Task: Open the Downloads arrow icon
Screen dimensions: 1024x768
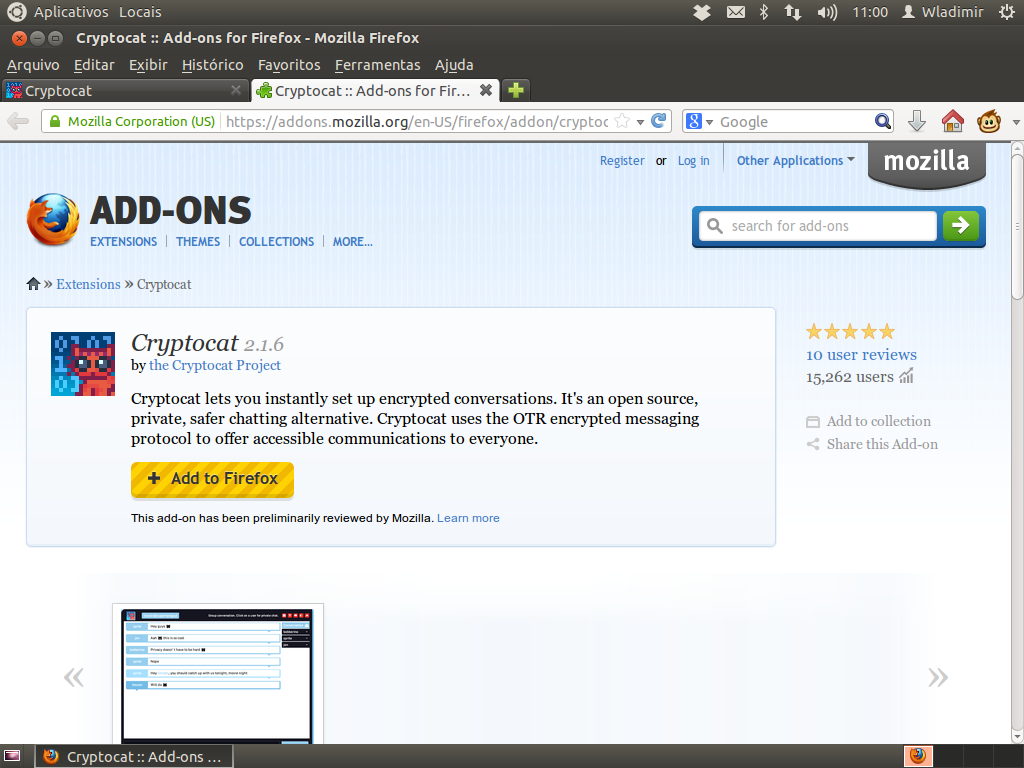Action: (917, 121)
